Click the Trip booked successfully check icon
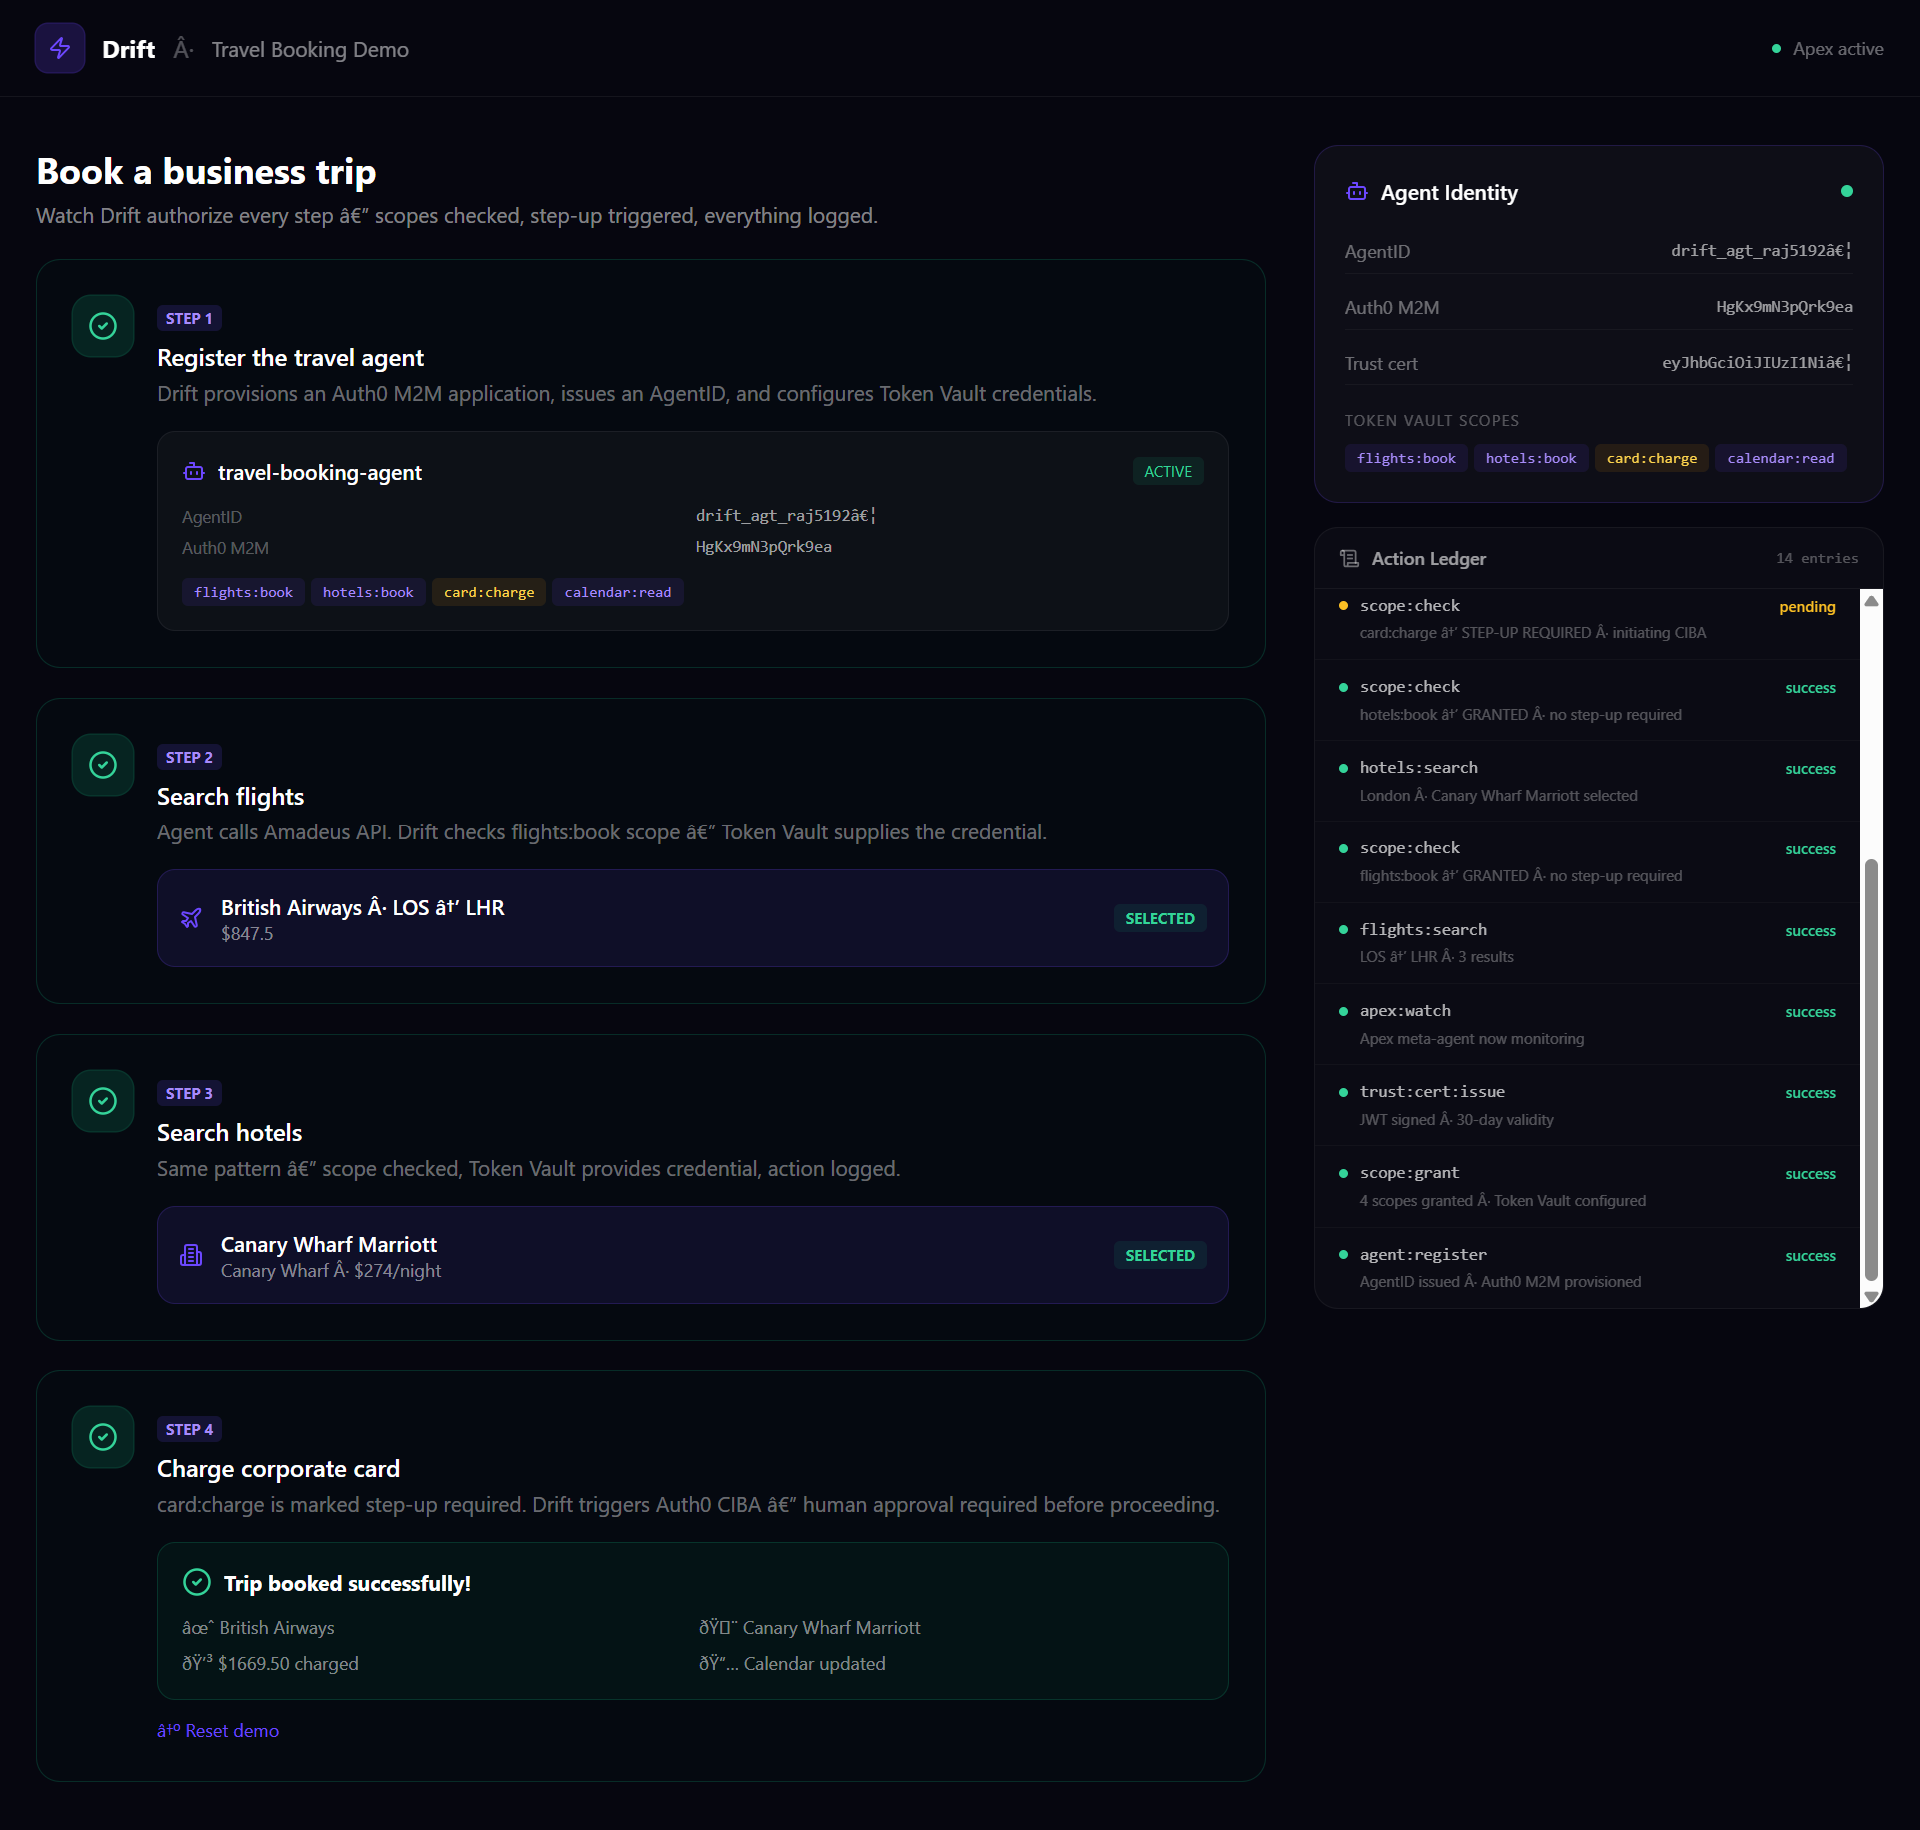 click(x=197, y=1582)
